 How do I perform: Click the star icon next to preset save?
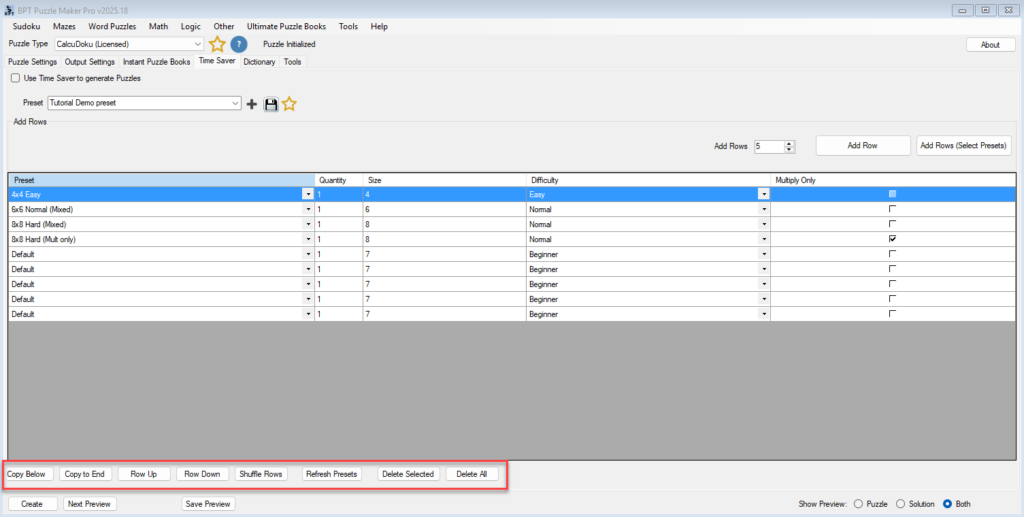tap(289, 104)
